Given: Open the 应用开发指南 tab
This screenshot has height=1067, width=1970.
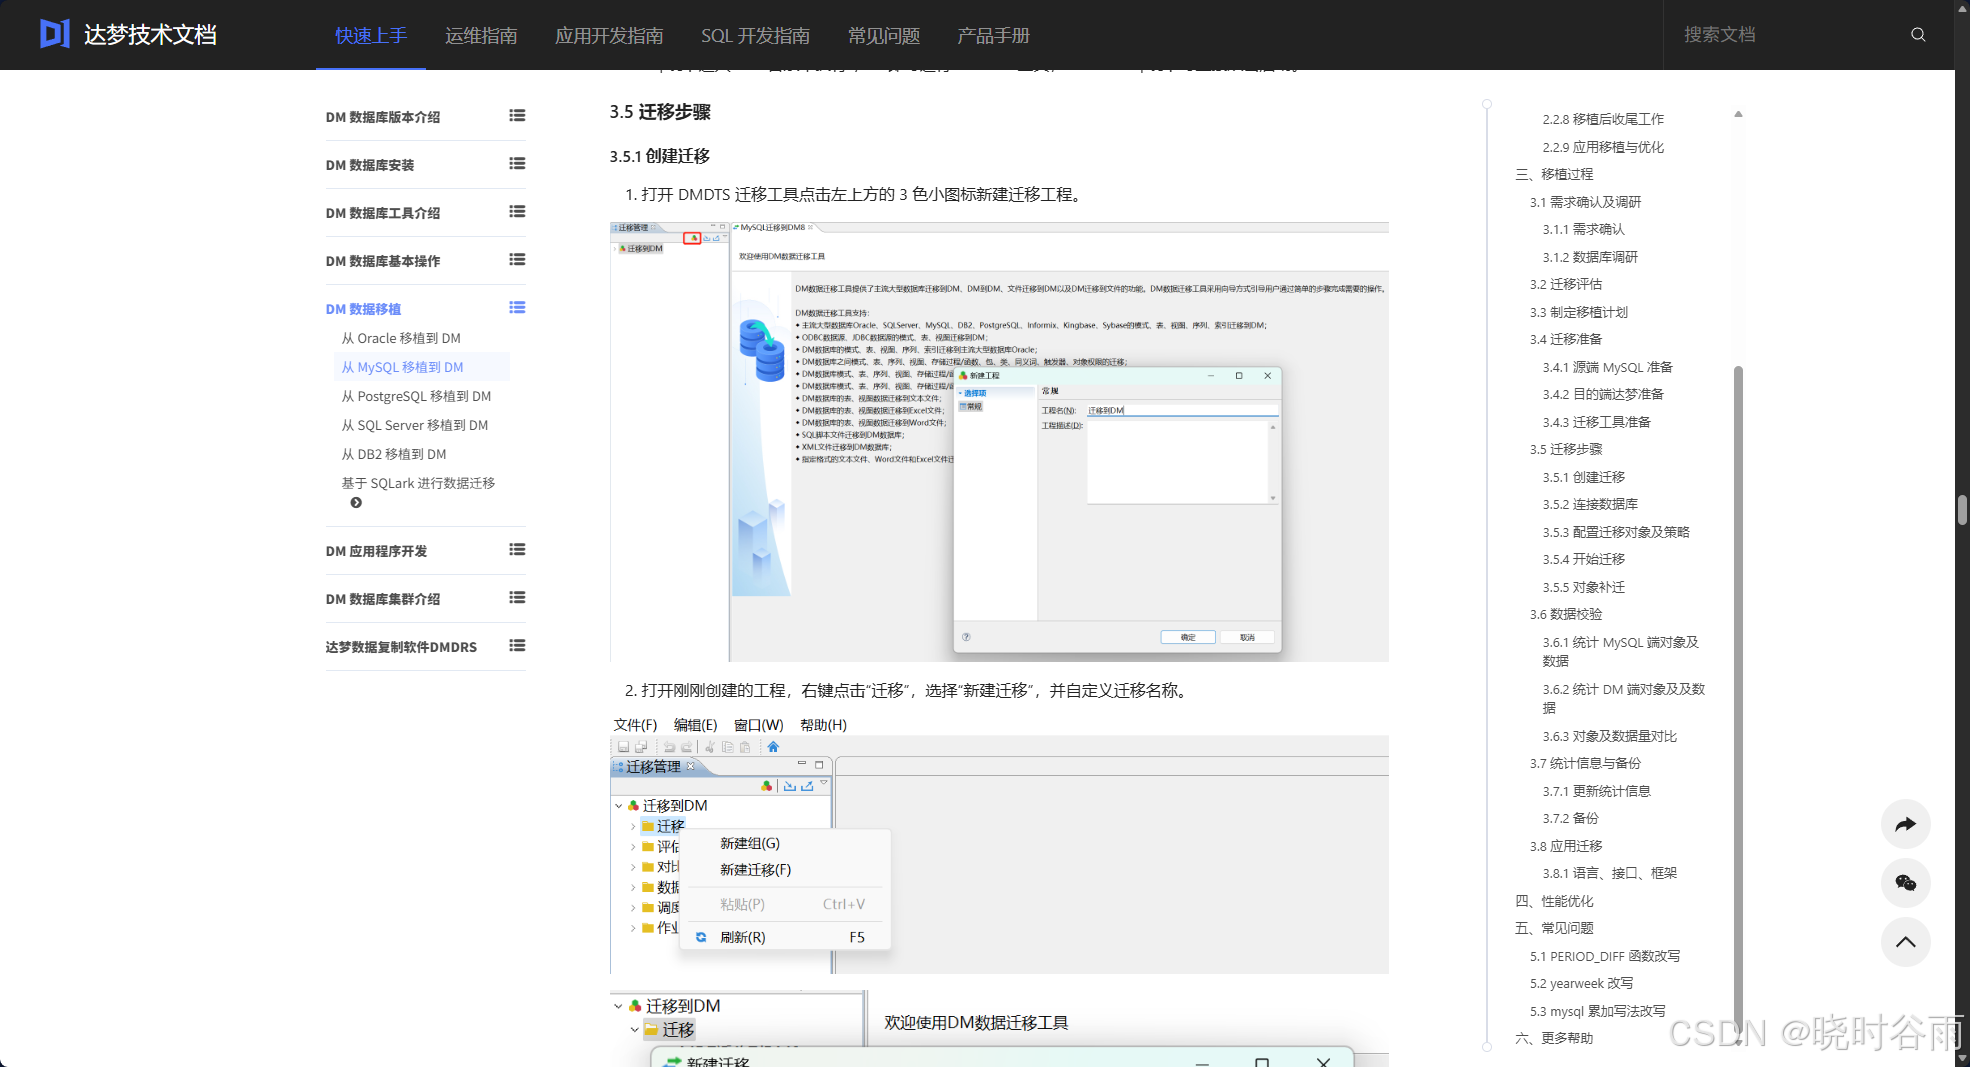Looking at the screenshot, I should pyautogui.click(x=609, y=36).
